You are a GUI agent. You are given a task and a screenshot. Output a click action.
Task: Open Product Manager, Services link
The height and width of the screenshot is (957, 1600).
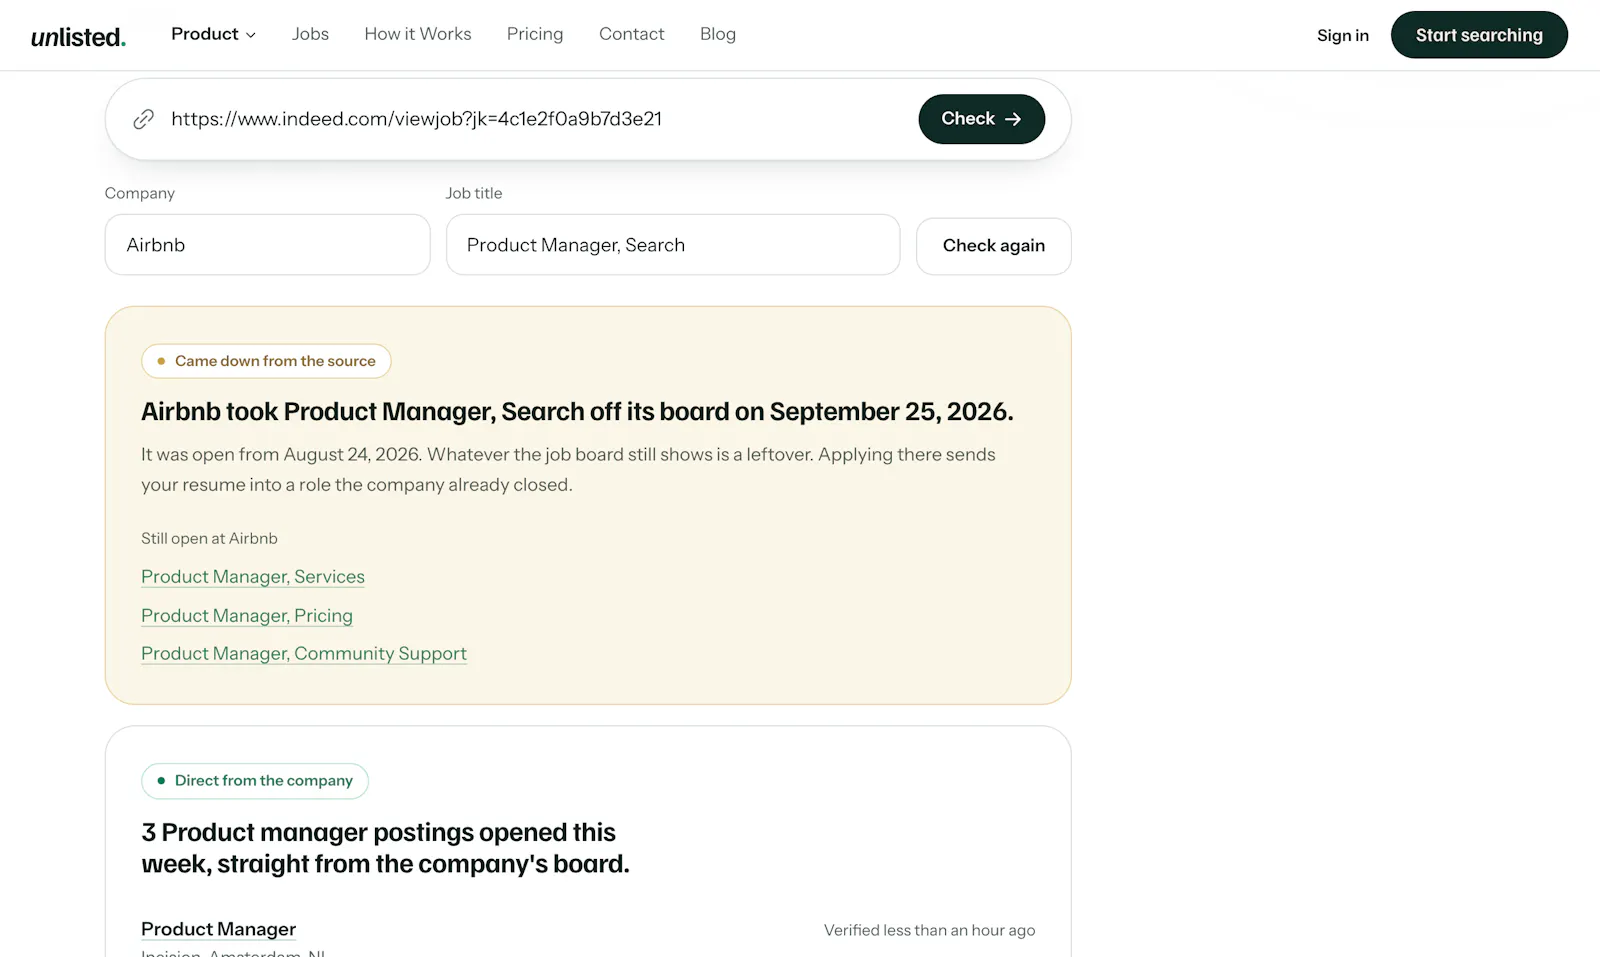point(253,577)
